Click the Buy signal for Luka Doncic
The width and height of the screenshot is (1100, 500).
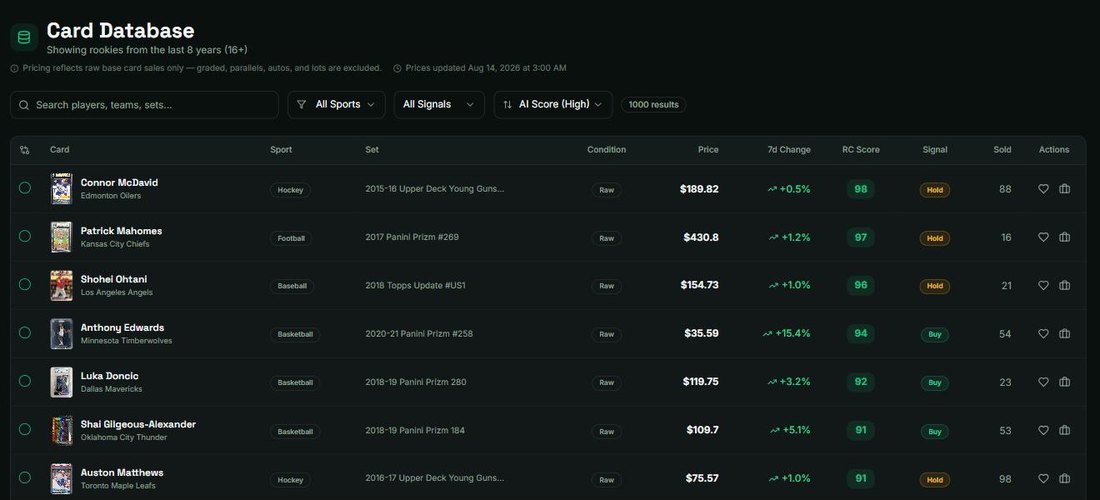tap(934, 383)
